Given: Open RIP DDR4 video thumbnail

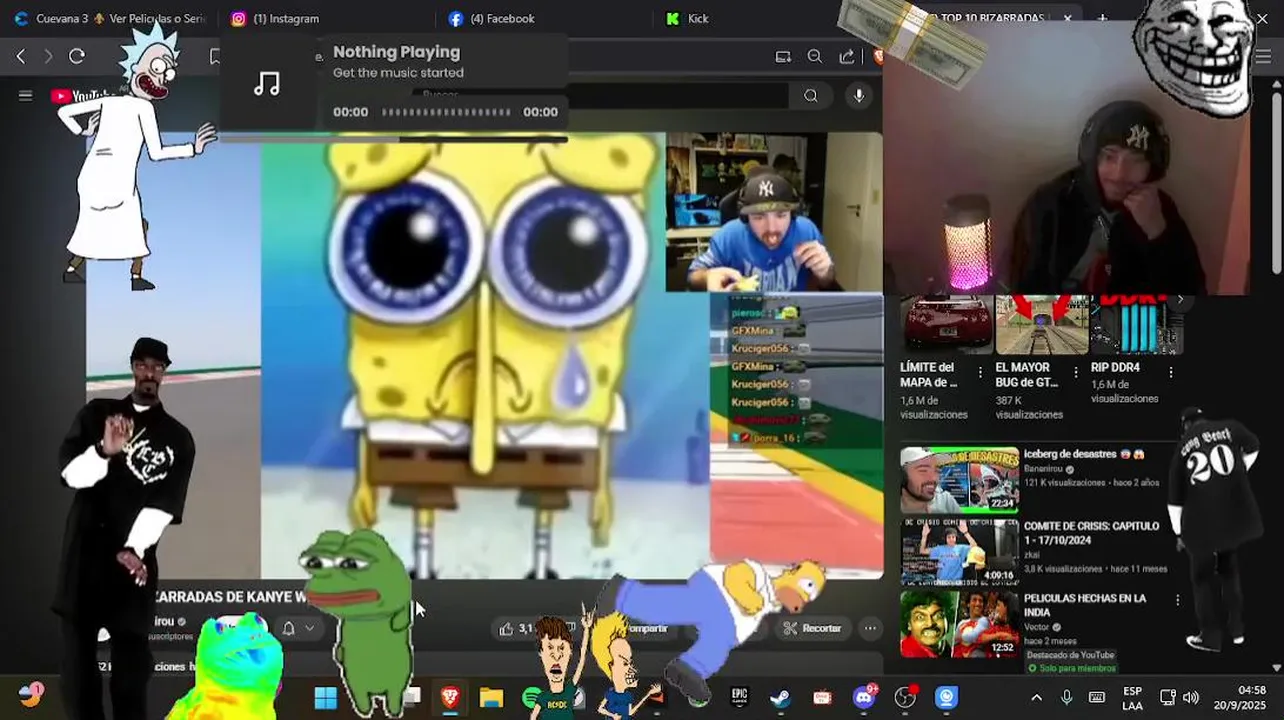Looking at the screenshot, I should [x=1137, y=324].
